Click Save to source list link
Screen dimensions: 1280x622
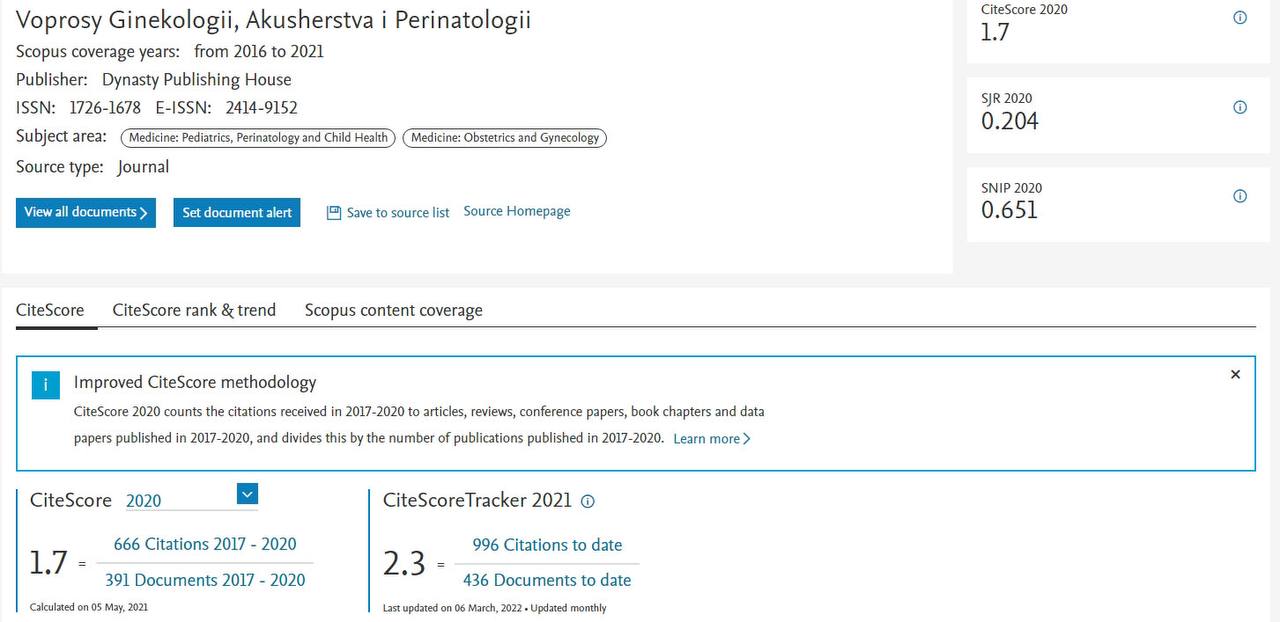coord(398,212)
